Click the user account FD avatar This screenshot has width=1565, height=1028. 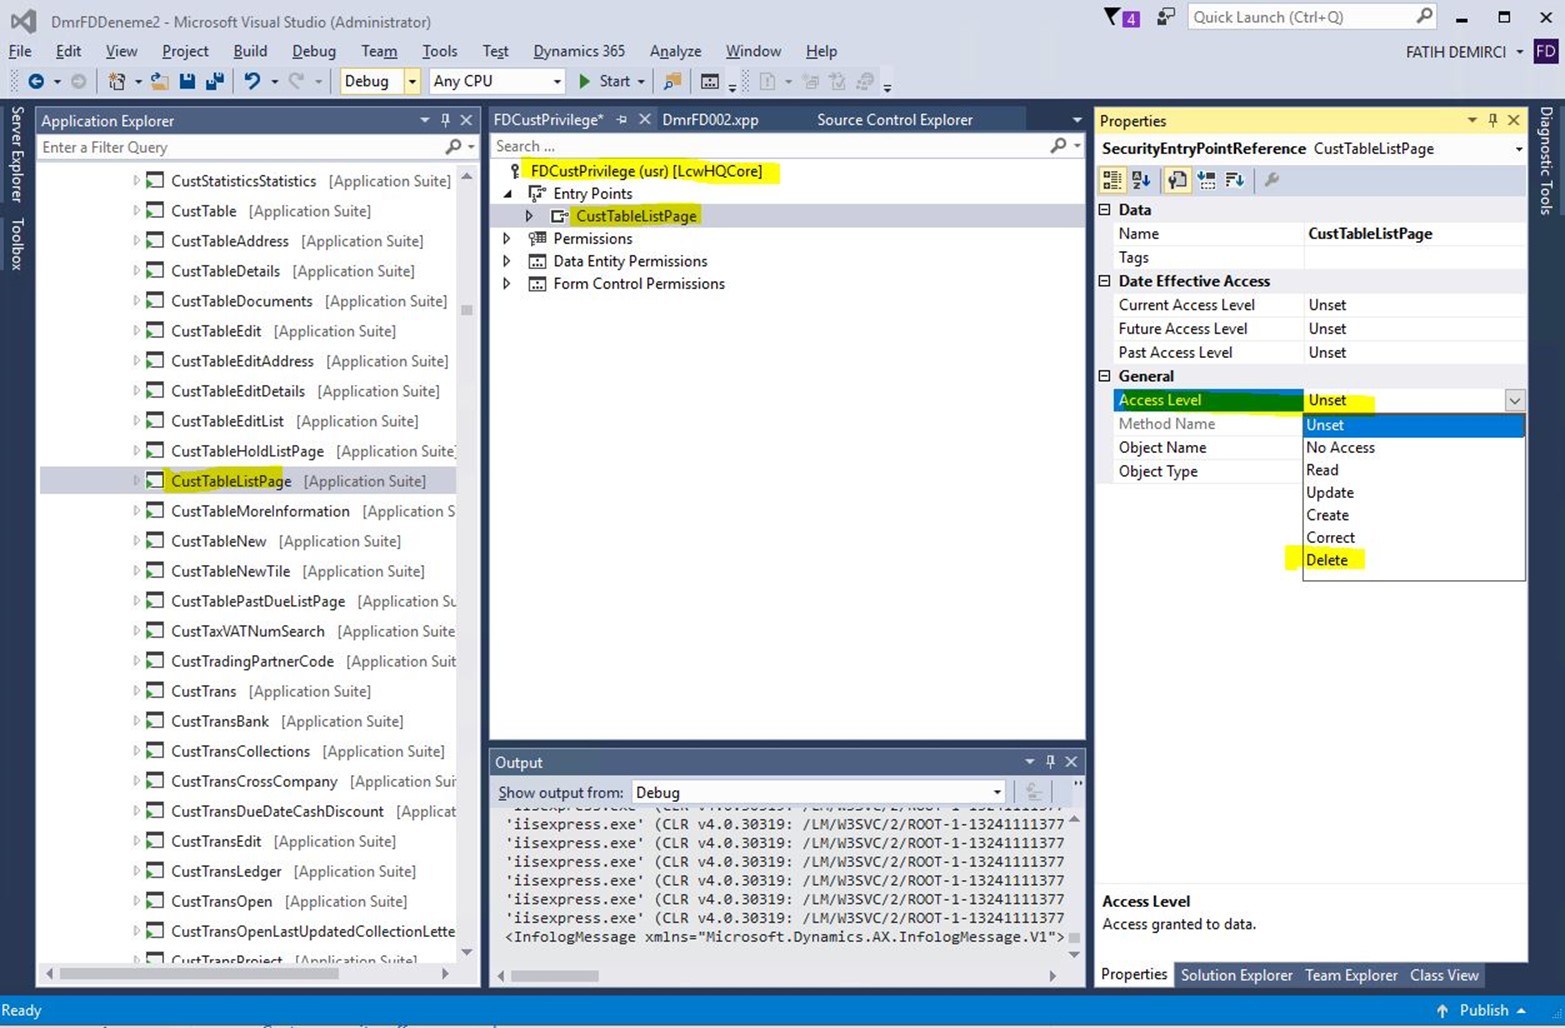(x=1546, y=51)
